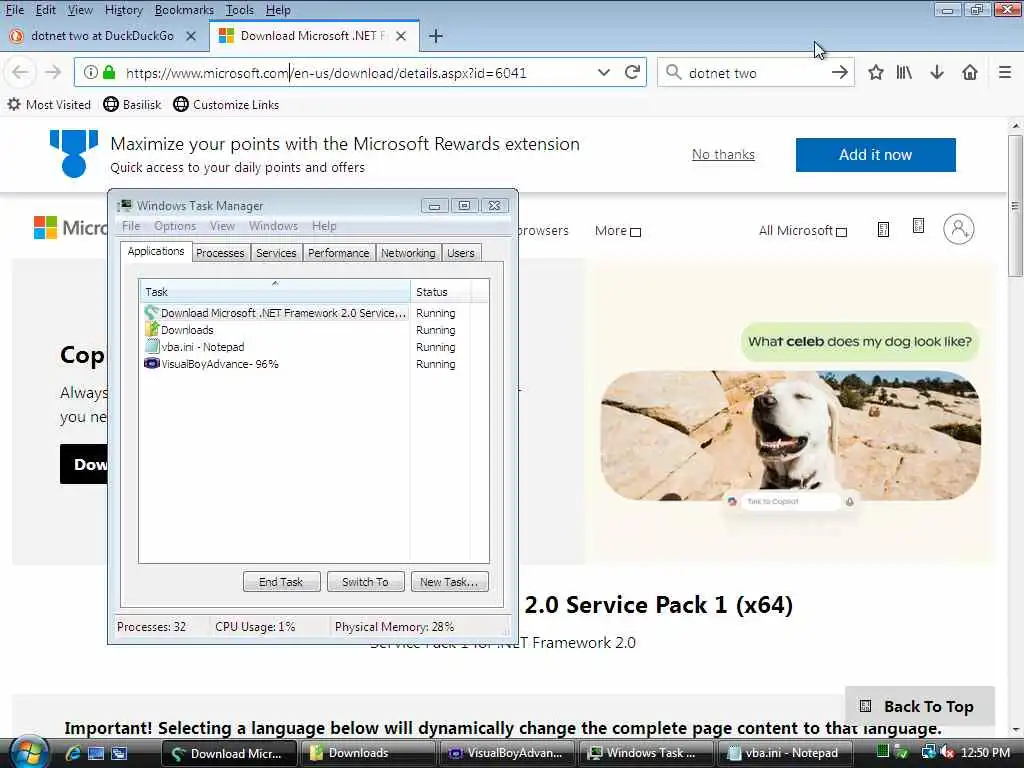The image size is (1024, 768).
Task: Open the browser Tools menu
Action: click(x=240, y=10)
